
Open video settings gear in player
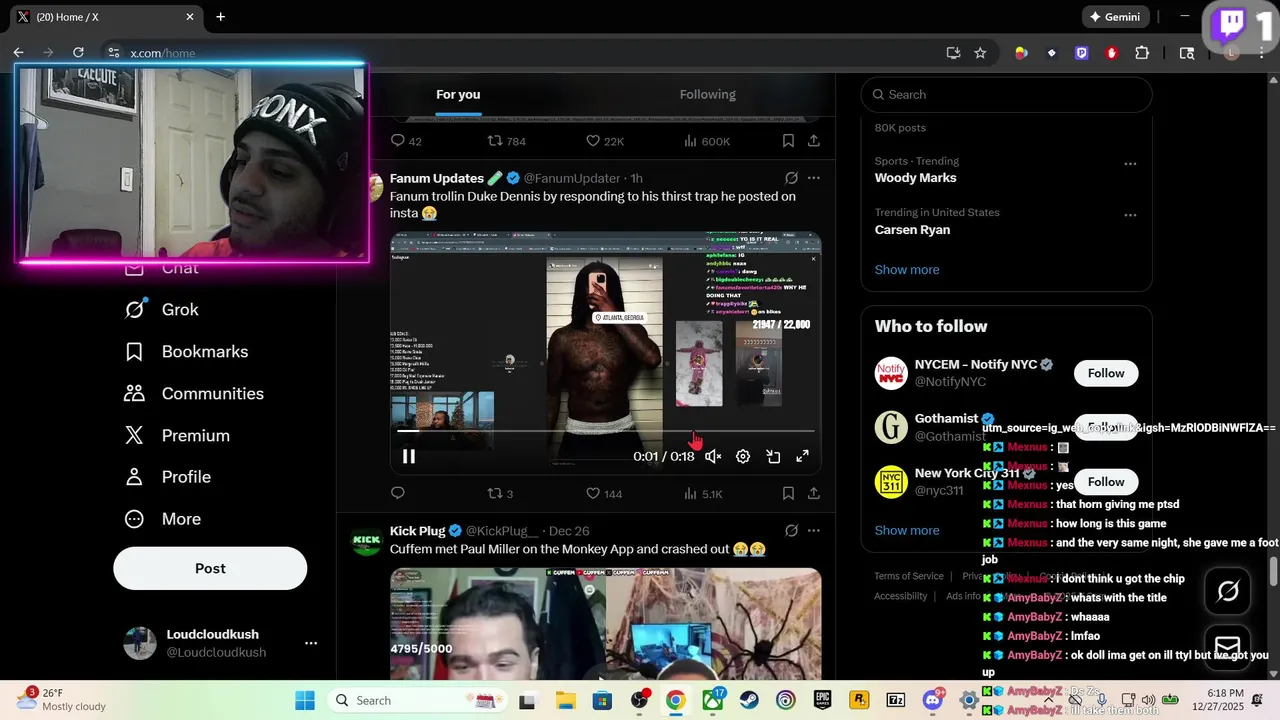coord(743,456)
